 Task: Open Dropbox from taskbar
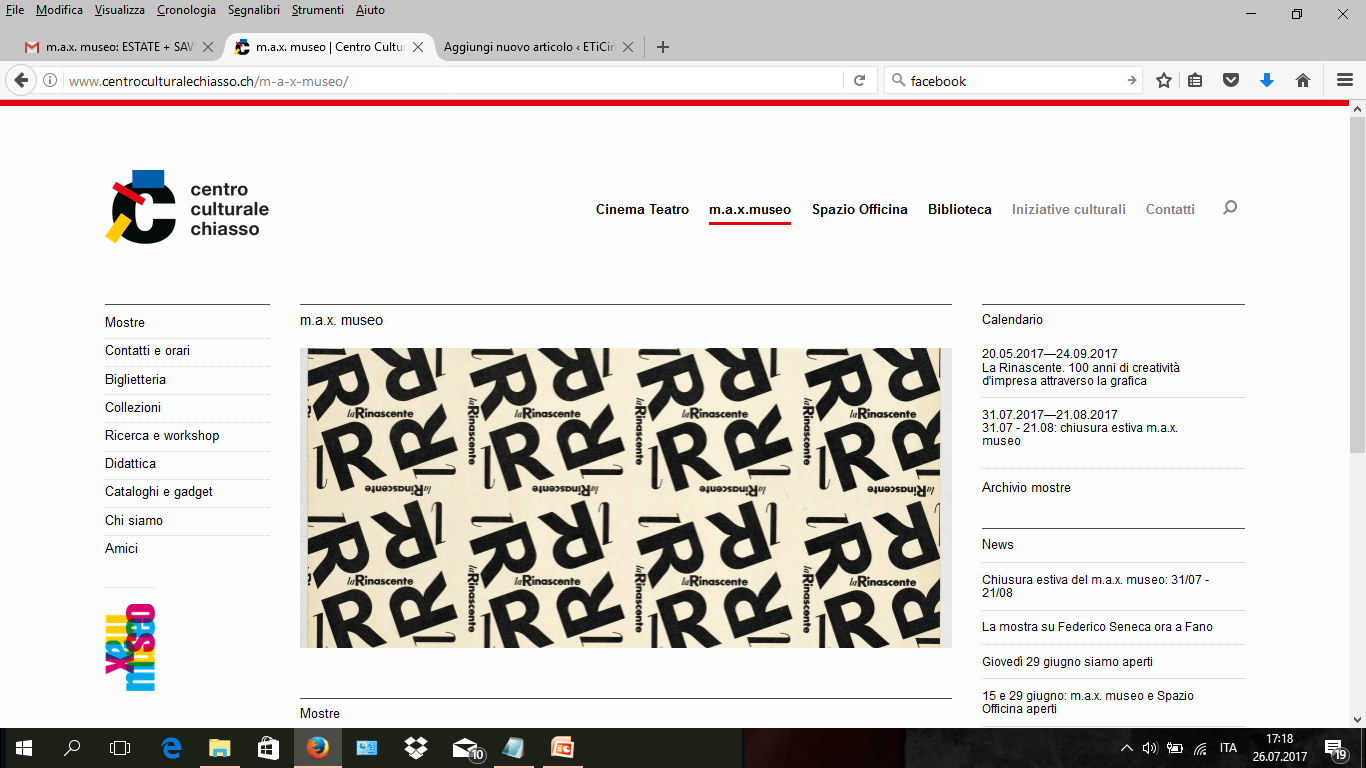click(416, 748)
